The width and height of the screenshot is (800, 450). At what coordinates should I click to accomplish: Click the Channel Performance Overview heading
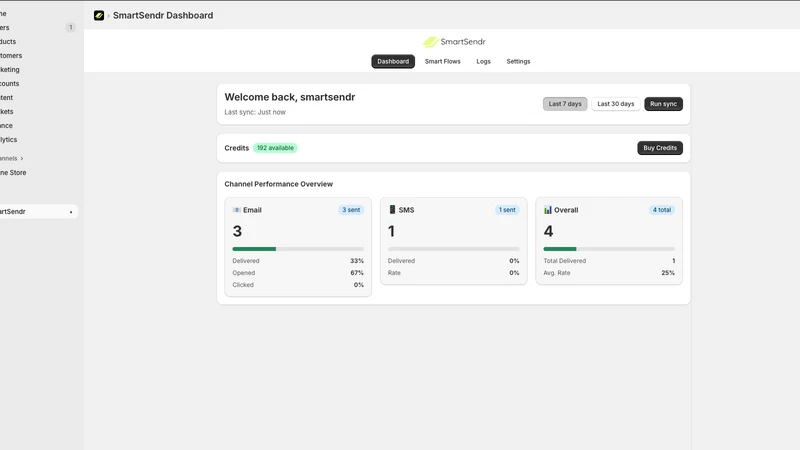(x=279, y=184)
